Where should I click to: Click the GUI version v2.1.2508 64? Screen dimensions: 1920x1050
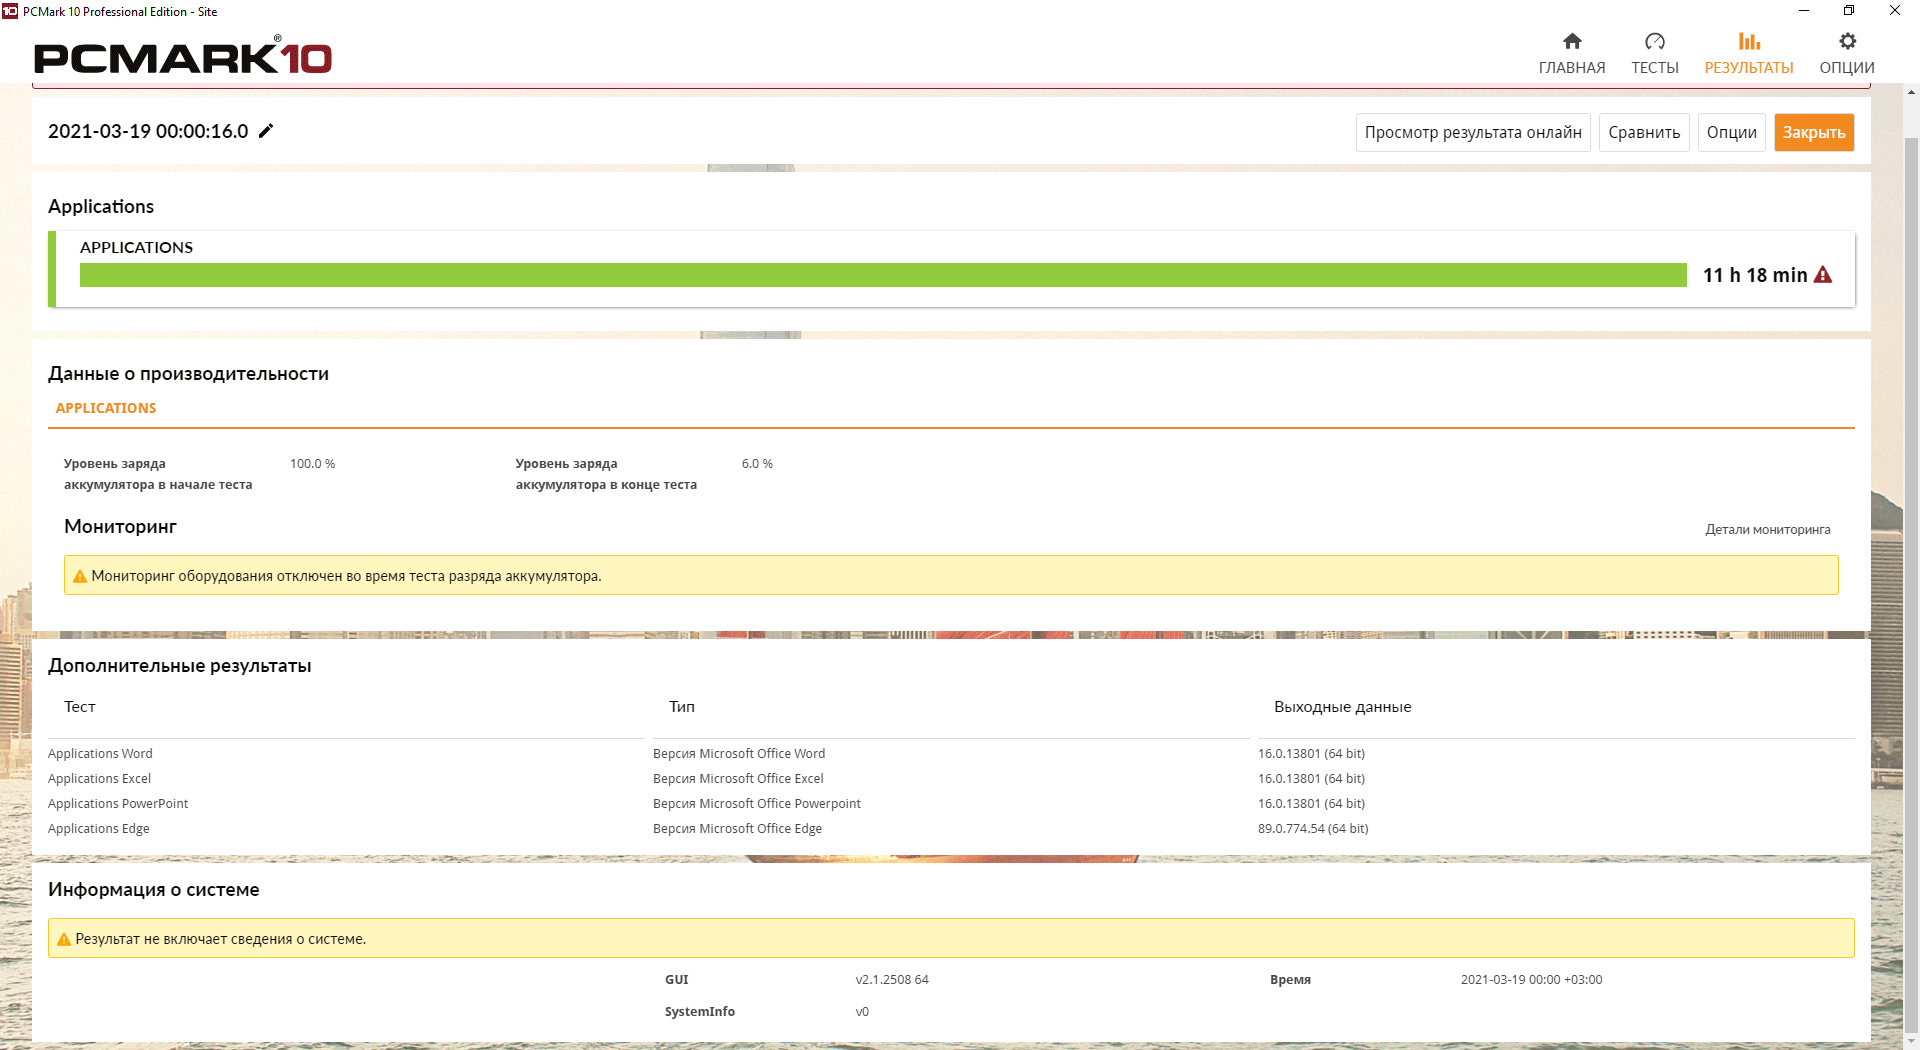[x=892, y=979]
